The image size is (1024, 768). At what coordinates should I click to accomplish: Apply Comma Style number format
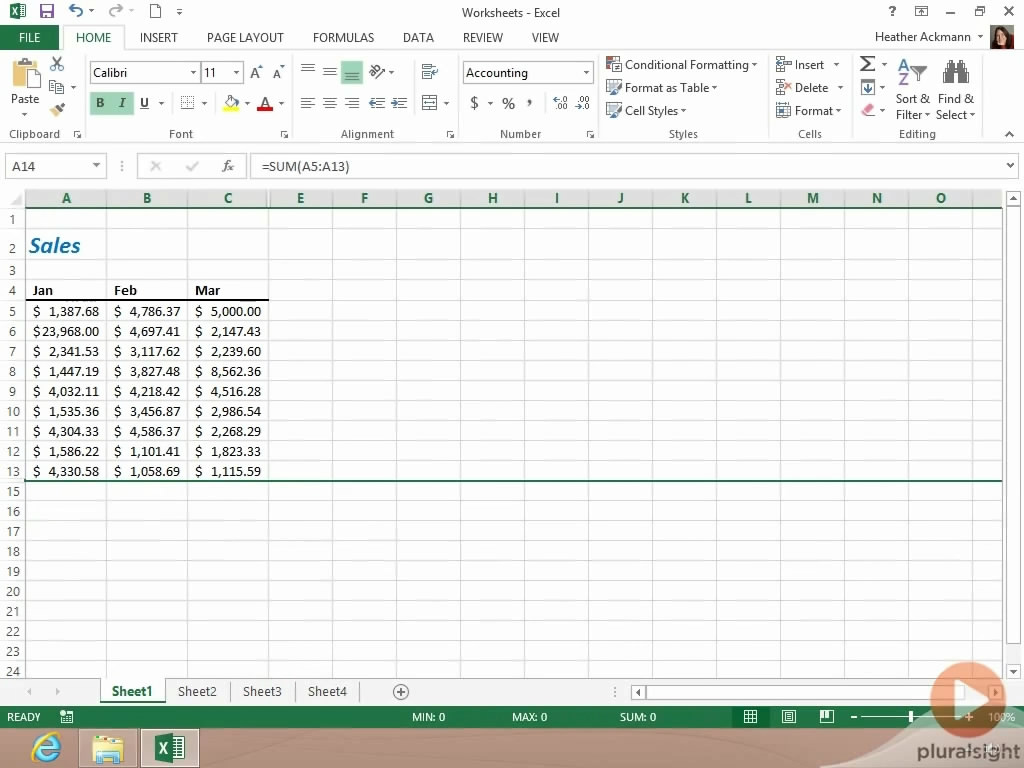click(530, 103)
